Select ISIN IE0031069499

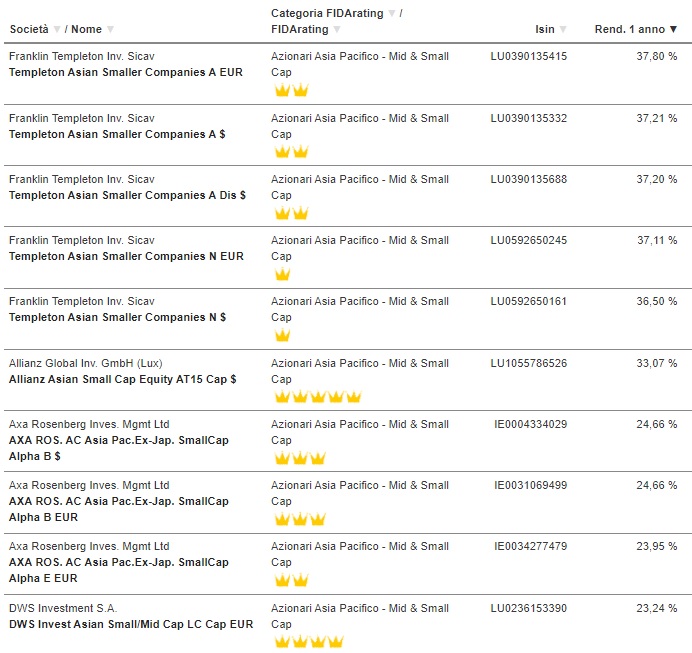(x=530, y=485)
